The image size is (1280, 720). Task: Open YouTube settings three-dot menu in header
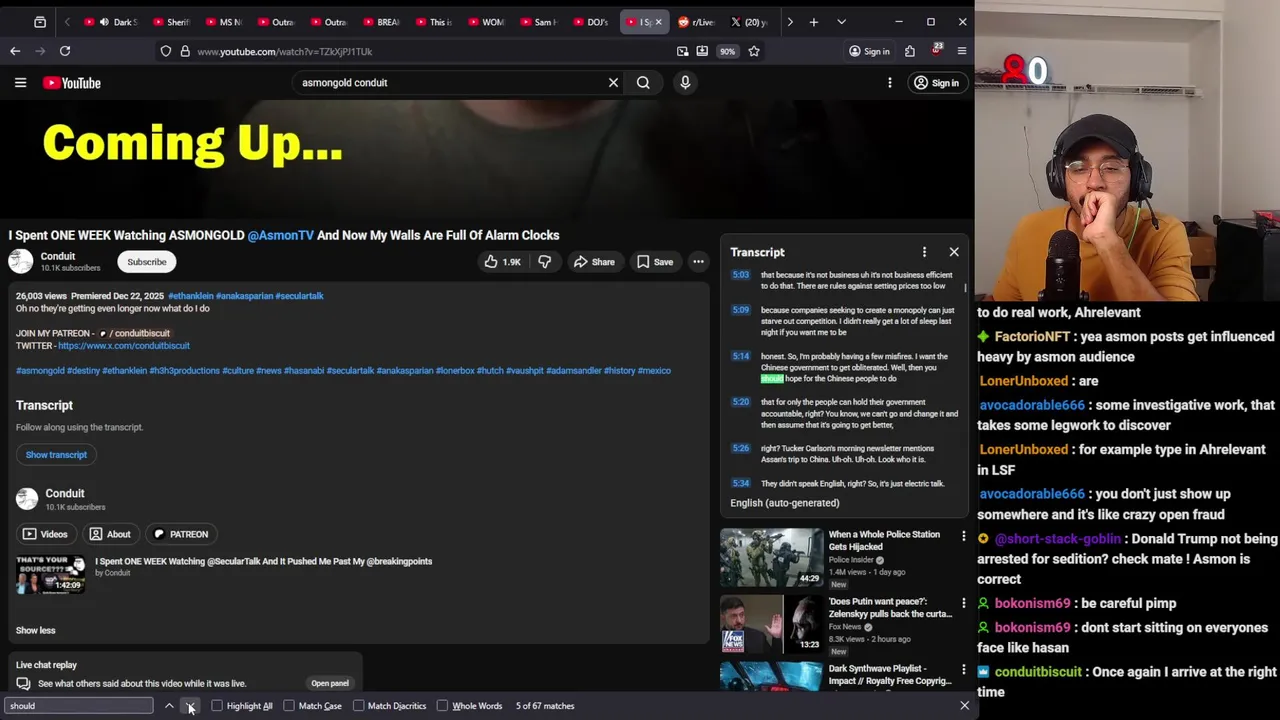click(x=889, y=83)
